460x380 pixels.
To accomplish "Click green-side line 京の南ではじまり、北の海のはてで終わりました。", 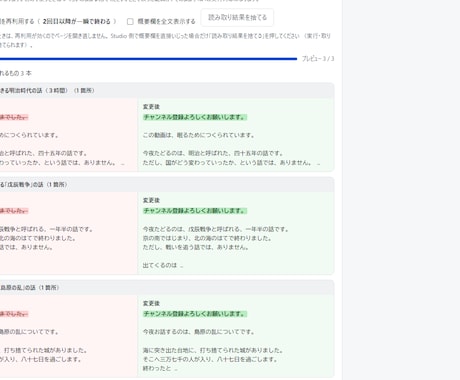I will (x=207, y=238).
